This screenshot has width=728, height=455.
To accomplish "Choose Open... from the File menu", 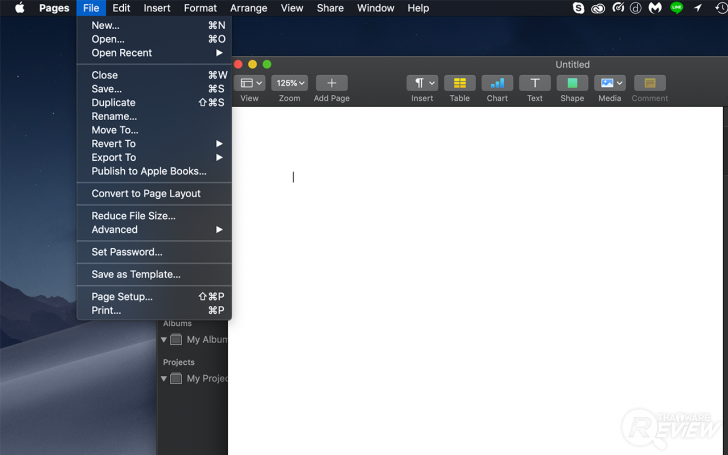I will coord(154,39).
